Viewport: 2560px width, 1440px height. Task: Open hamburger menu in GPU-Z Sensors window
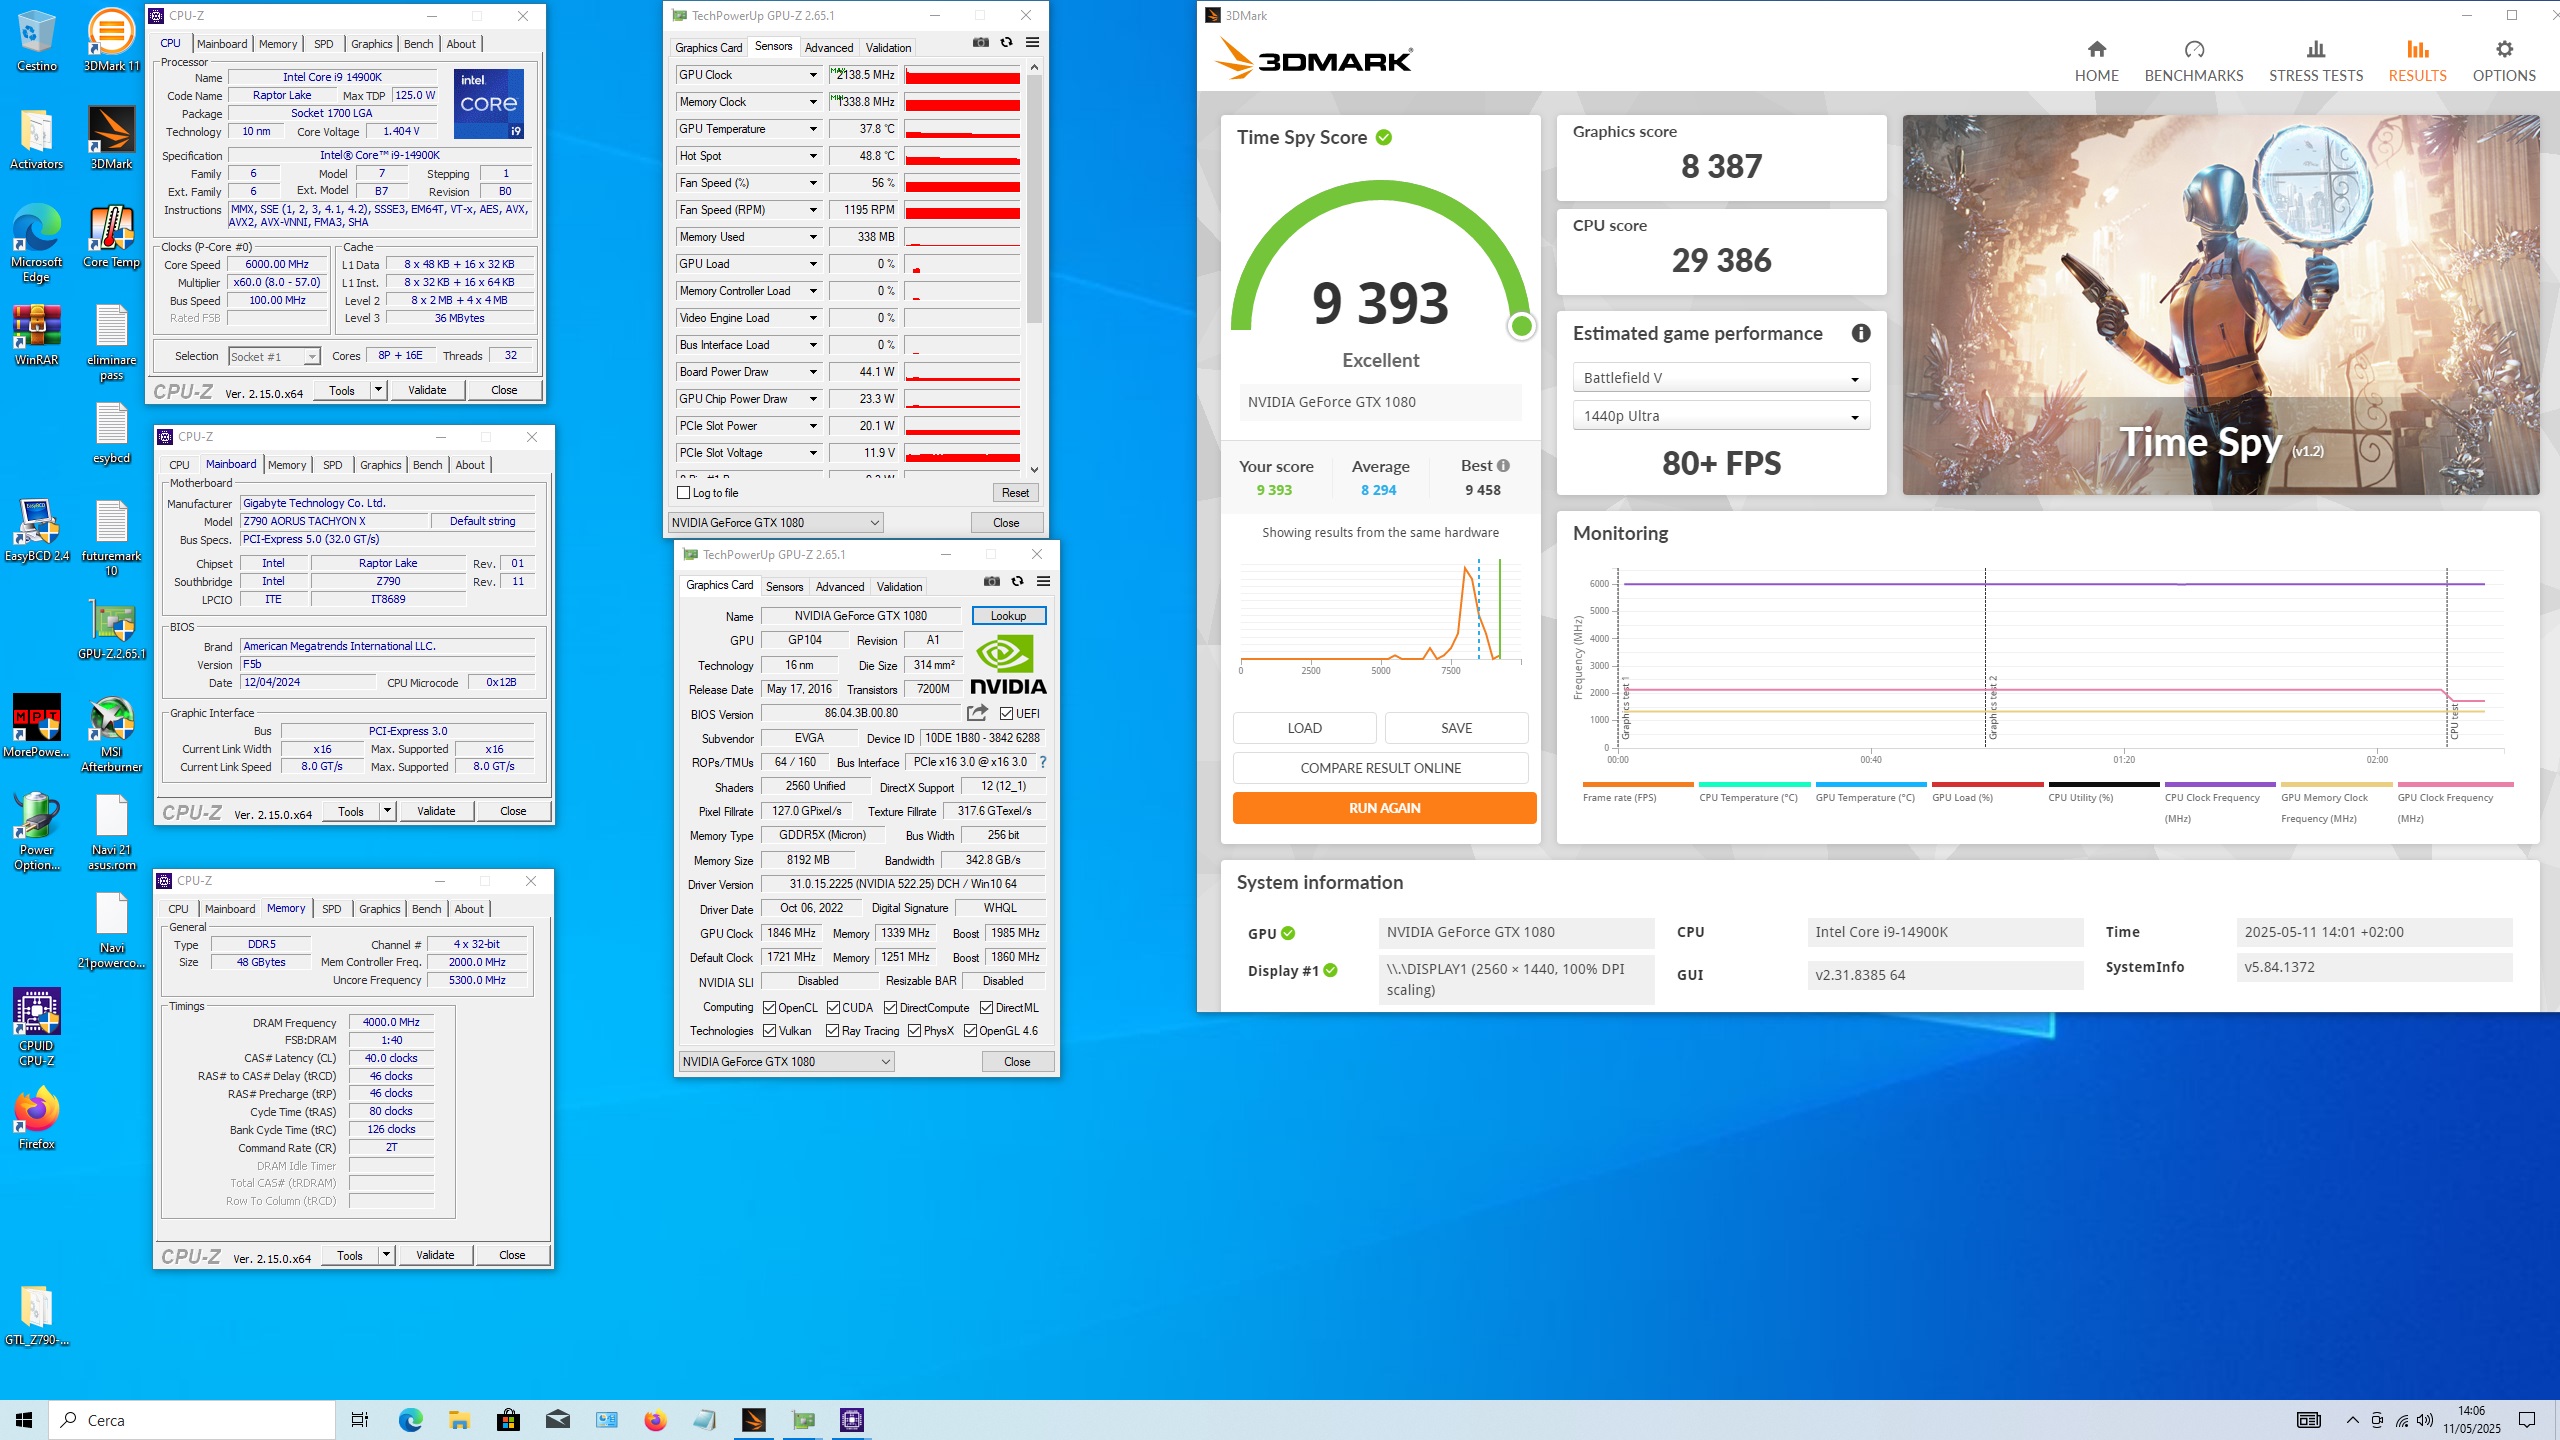pyautogui.click(x=1032, y=43)
